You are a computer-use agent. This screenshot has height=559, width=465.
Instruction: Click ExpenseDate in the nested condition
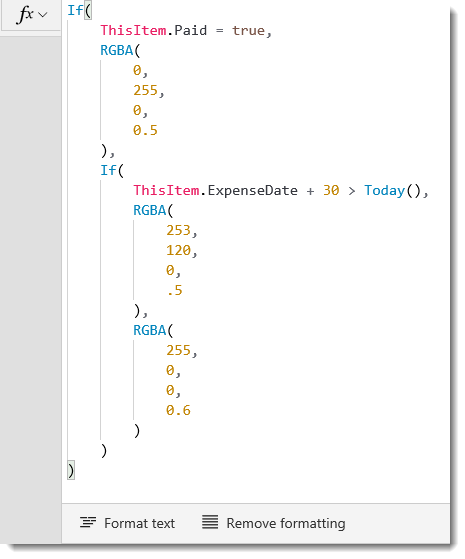click(252, 190)
